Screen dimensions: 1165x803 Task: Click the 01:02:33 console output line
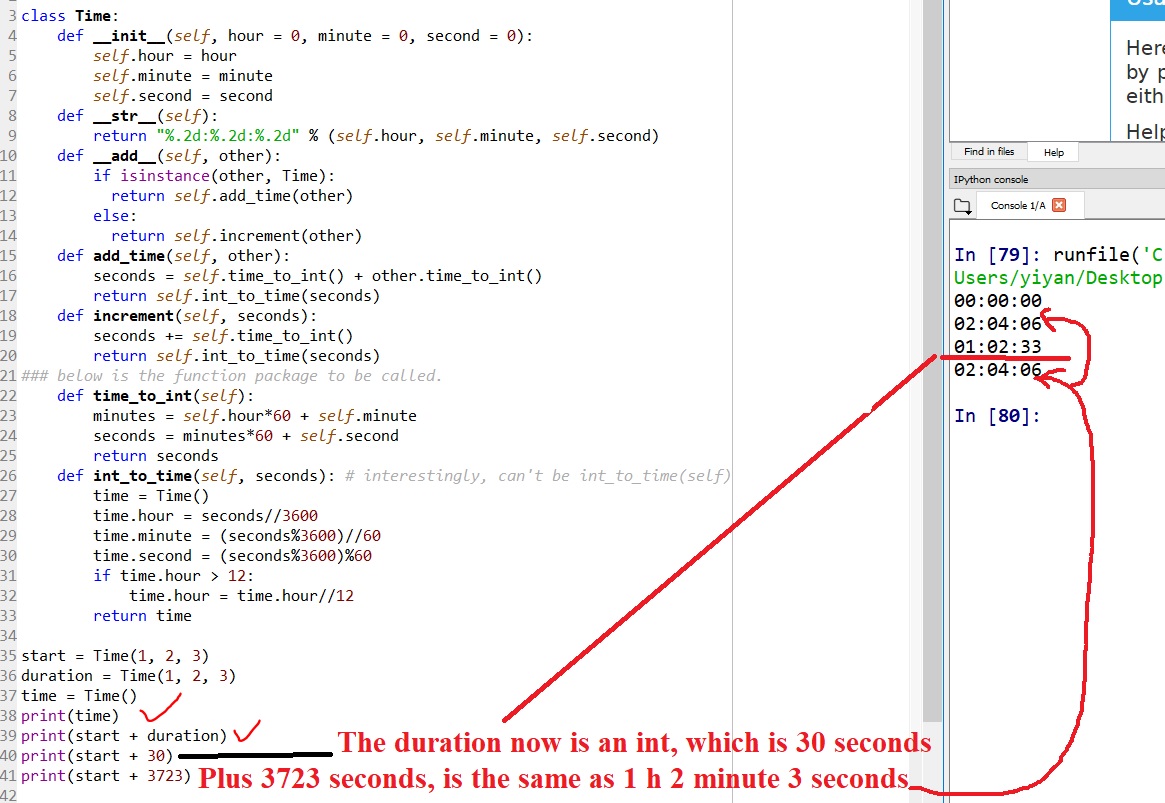point(997,347)
